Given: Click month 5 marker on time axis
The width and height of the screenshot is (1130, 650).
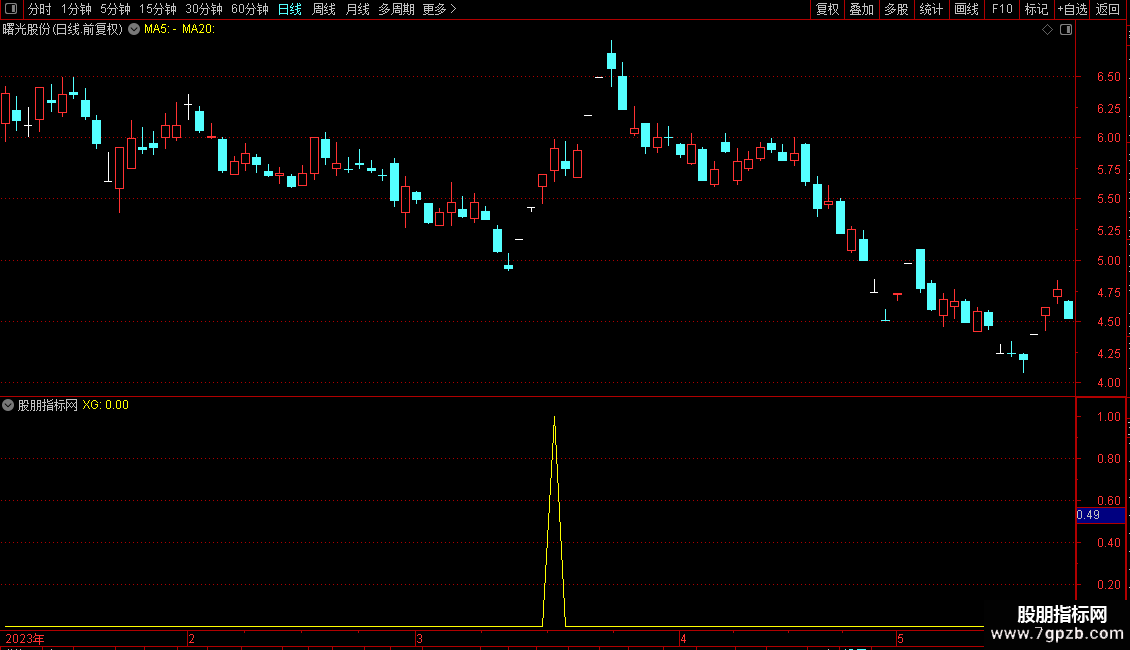Looking at the screenshot, I should 900,639.
